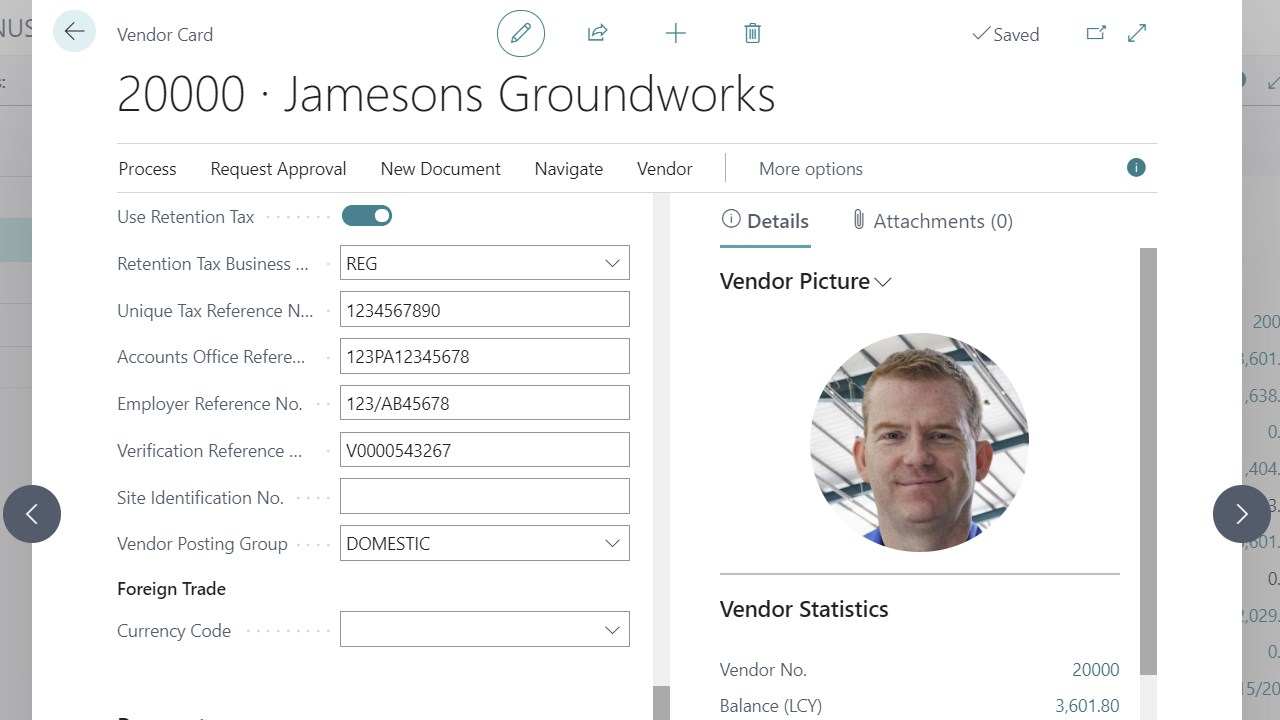
Task: Click the Site Identification No. field
Action: coord(484,497)
